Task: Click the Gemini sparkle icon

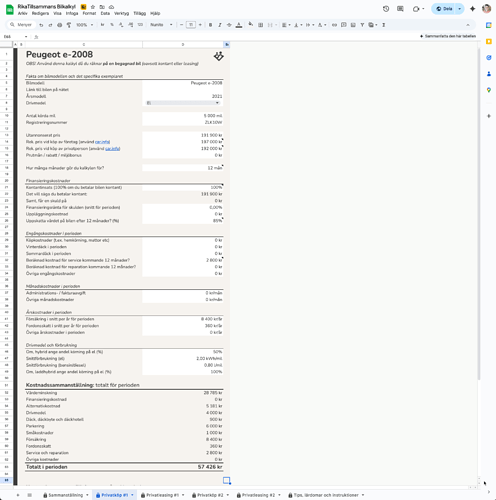Action: click(x=472, y=9)
